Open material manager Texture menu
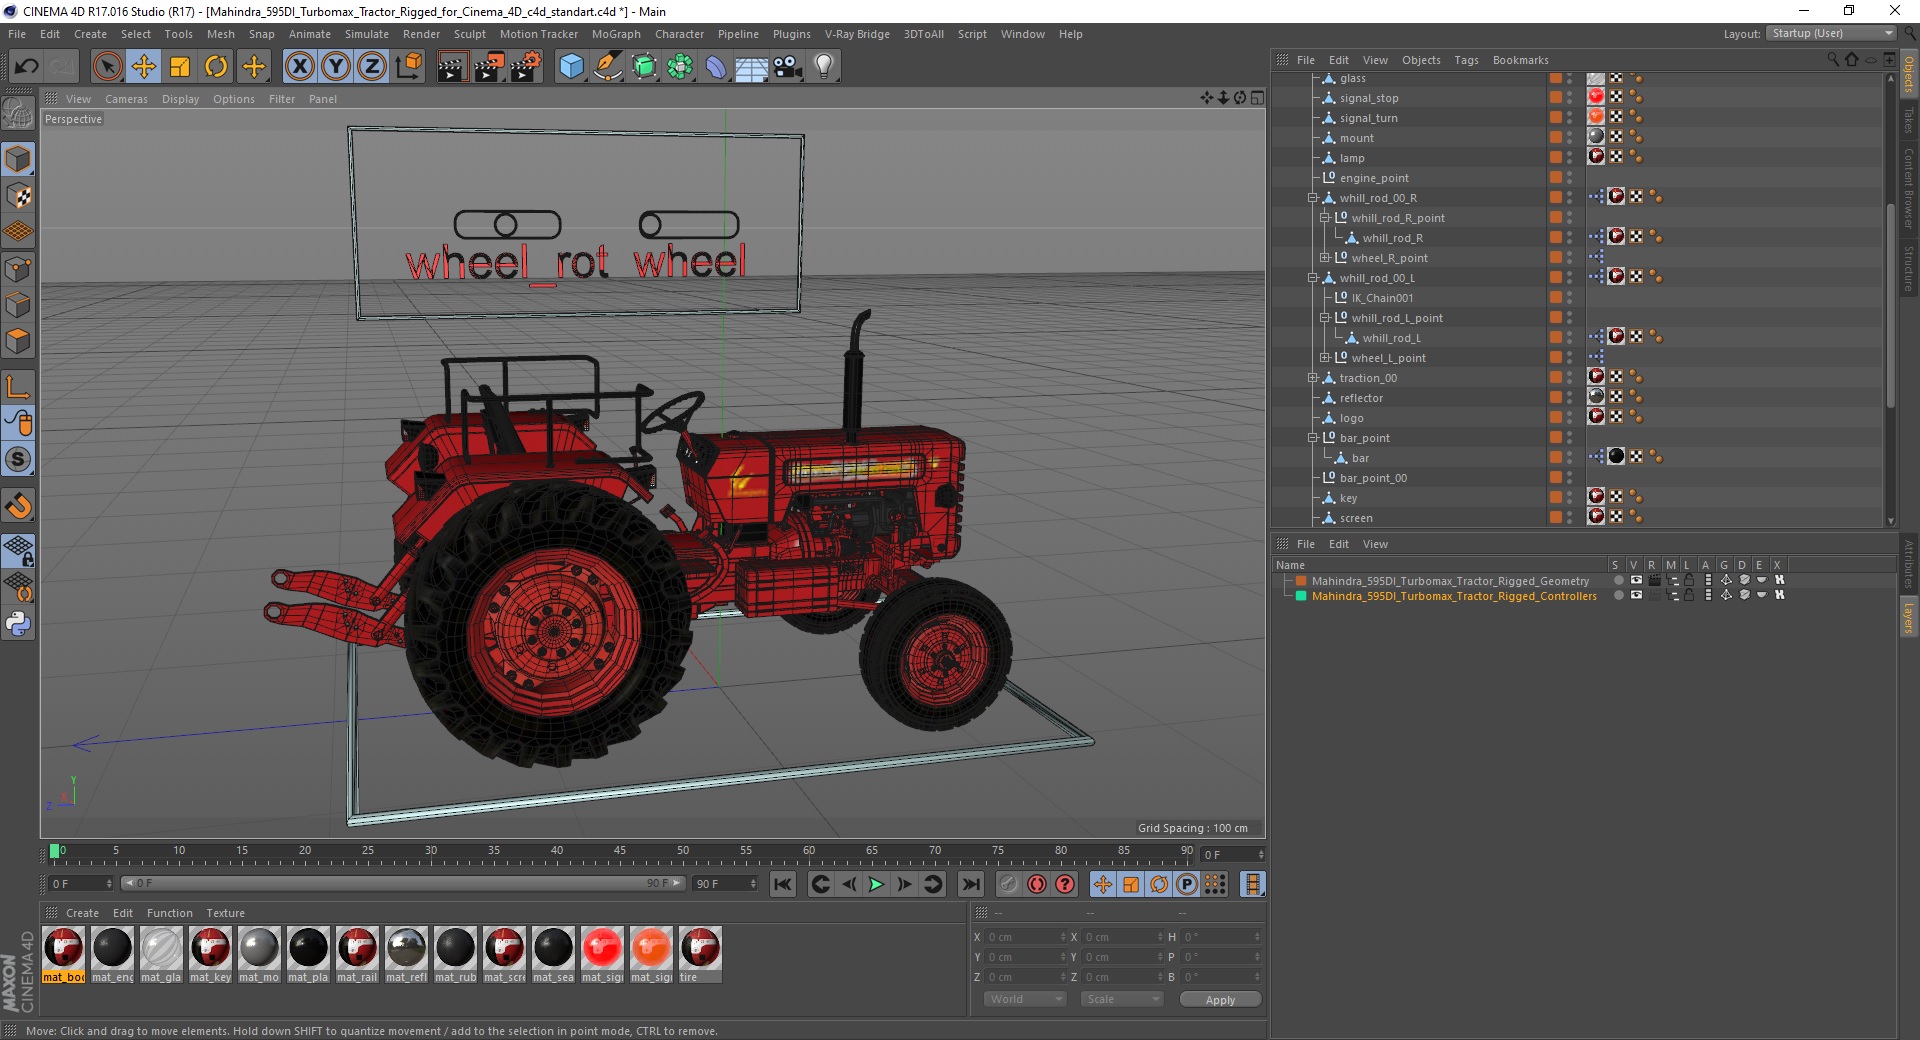This screenshot has width=1920, height=1040. (225, 913)
